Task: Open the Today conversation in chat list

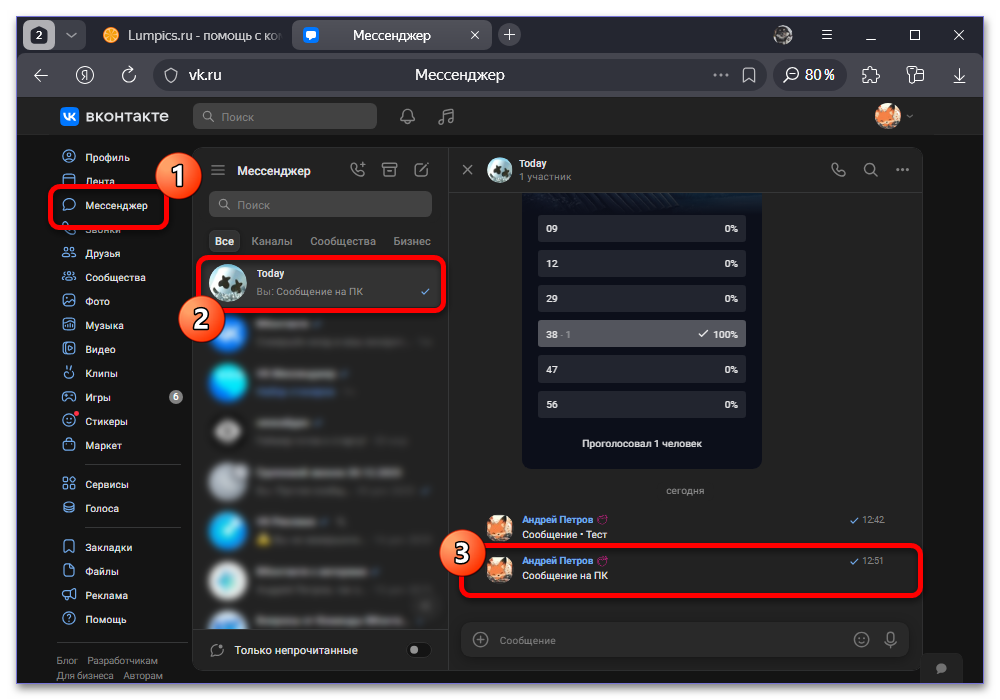Action: point(321,282)
